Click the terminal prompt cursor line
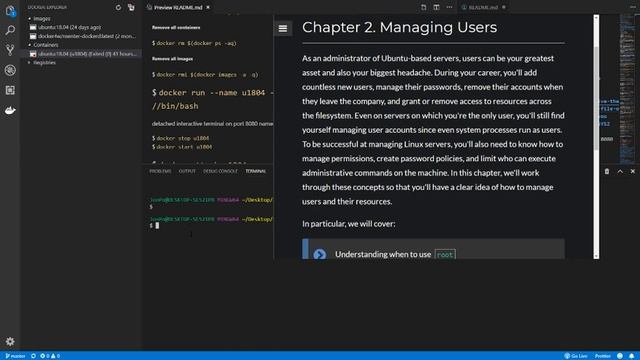Image resolution: width=640 pixels, height=360 pixels. pos(155,225)
